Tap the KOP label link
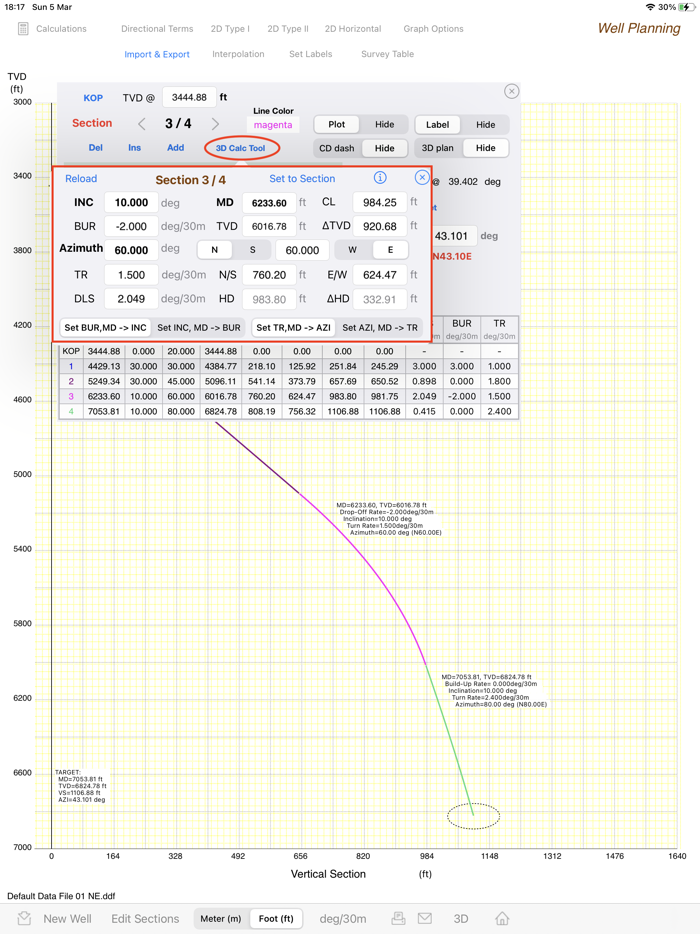 click(x=93, y=98)
